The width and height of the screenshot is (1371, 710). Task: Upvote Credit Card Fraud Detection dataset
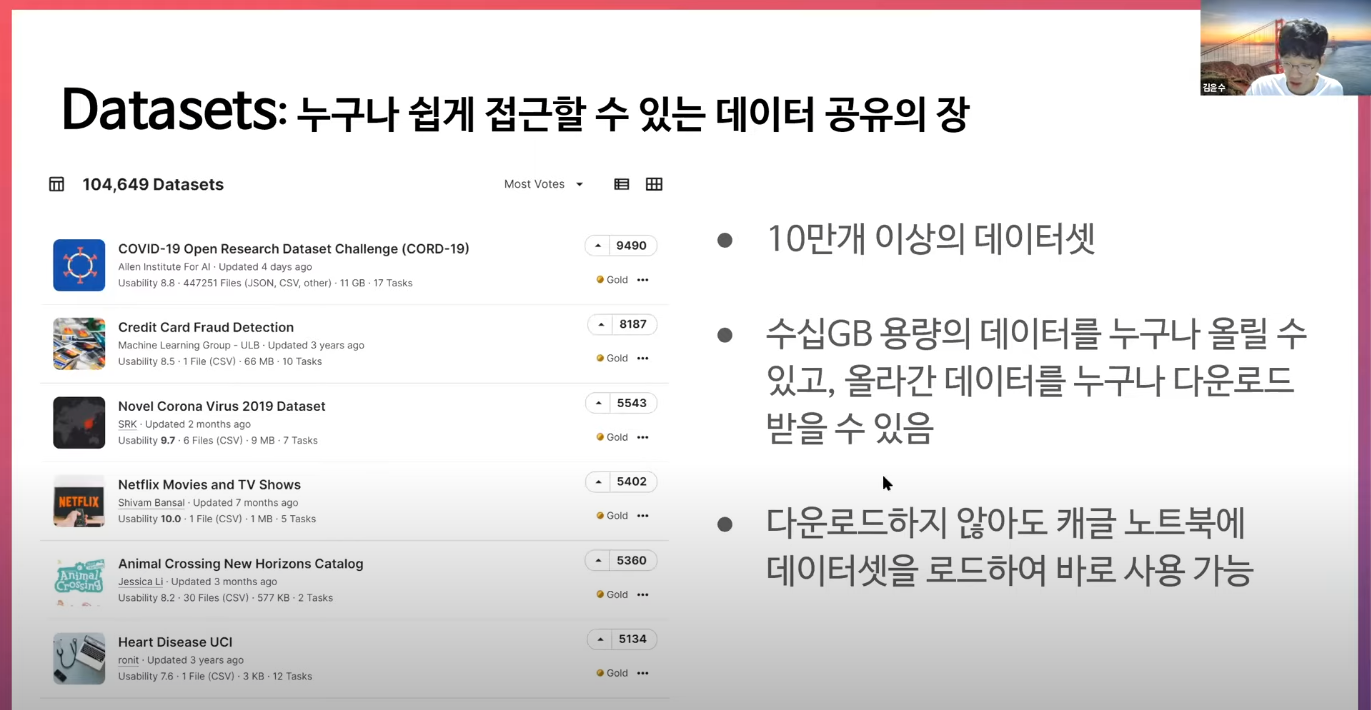(x=600, y=324)
